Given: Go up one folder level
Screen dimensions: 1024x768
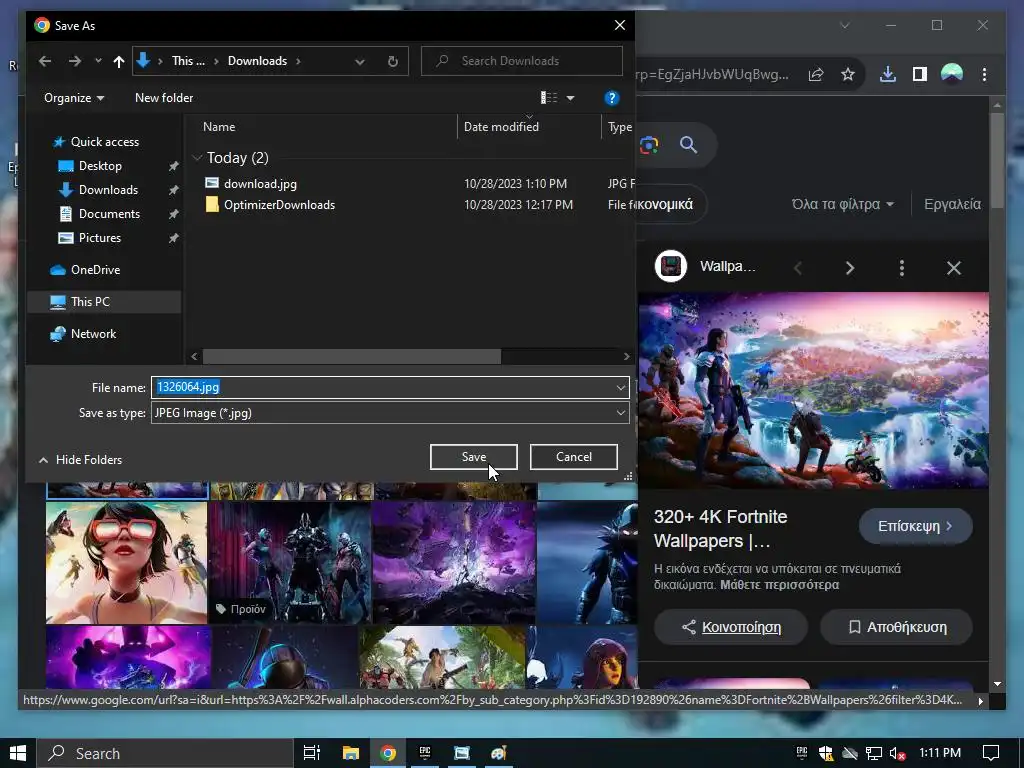Looking at the screenshot, I should click(118, 61).
